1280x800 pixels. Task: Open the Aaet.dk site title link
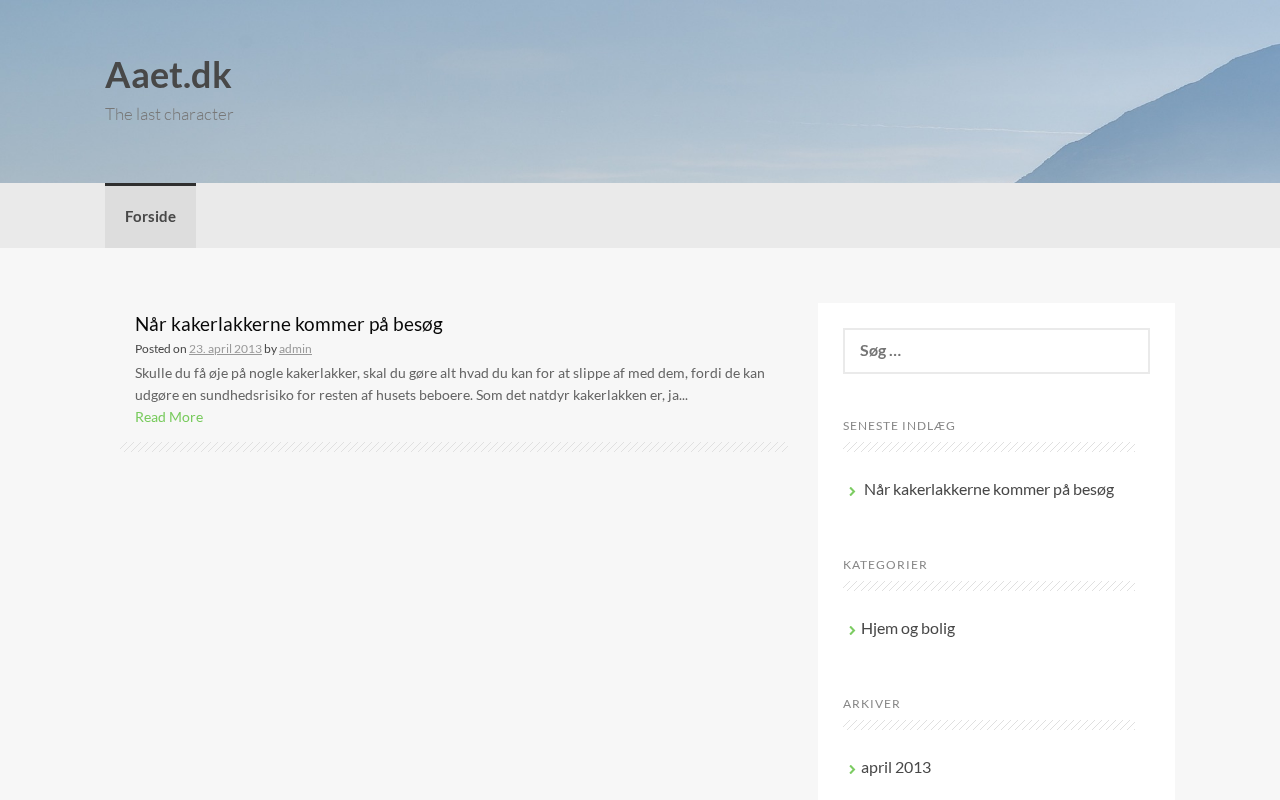tap(168, 75)
